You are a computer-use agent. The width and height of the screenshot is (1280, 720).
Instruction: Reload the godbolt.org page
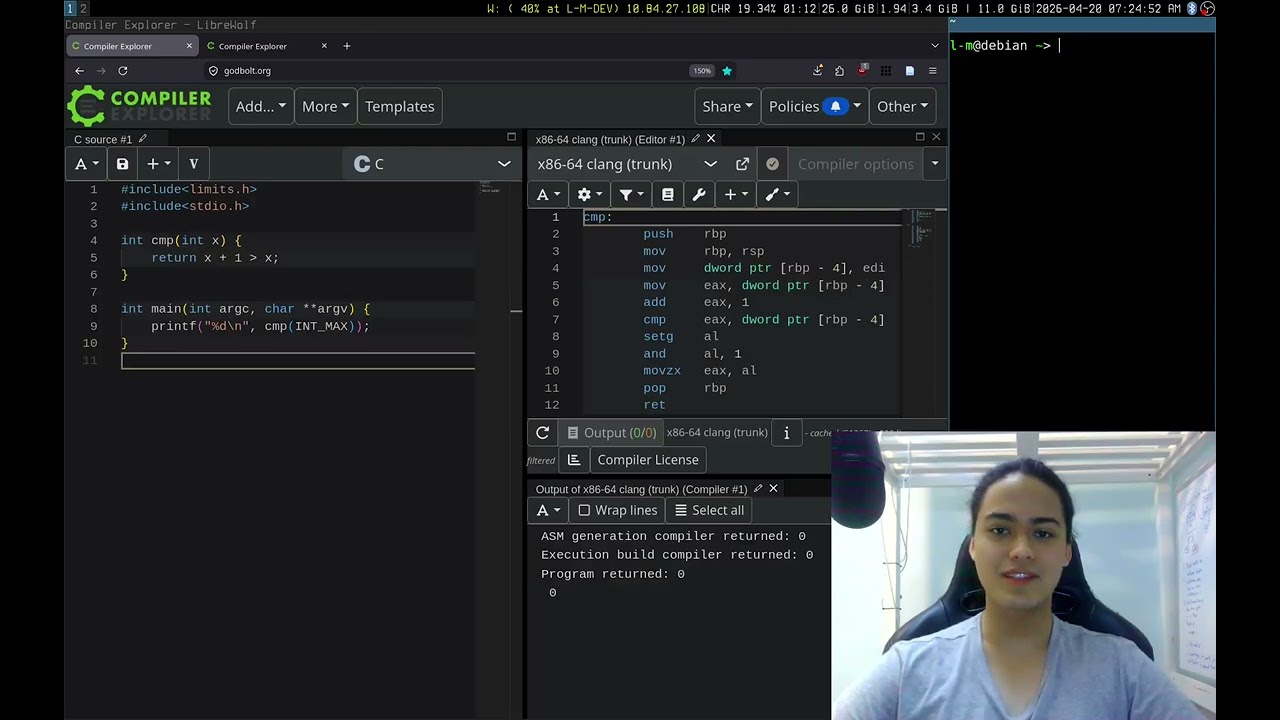coord(123,71)
